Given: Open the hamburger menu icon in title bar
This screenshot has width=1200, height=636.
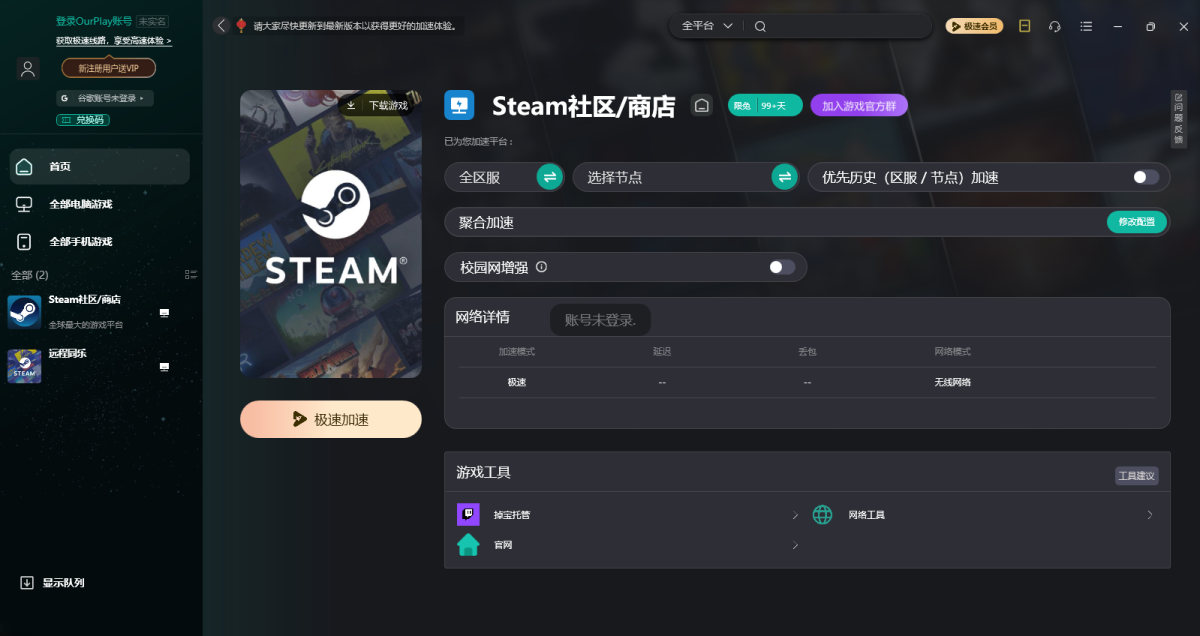Looking at the screenshot, I should (x=1086, y=26).
